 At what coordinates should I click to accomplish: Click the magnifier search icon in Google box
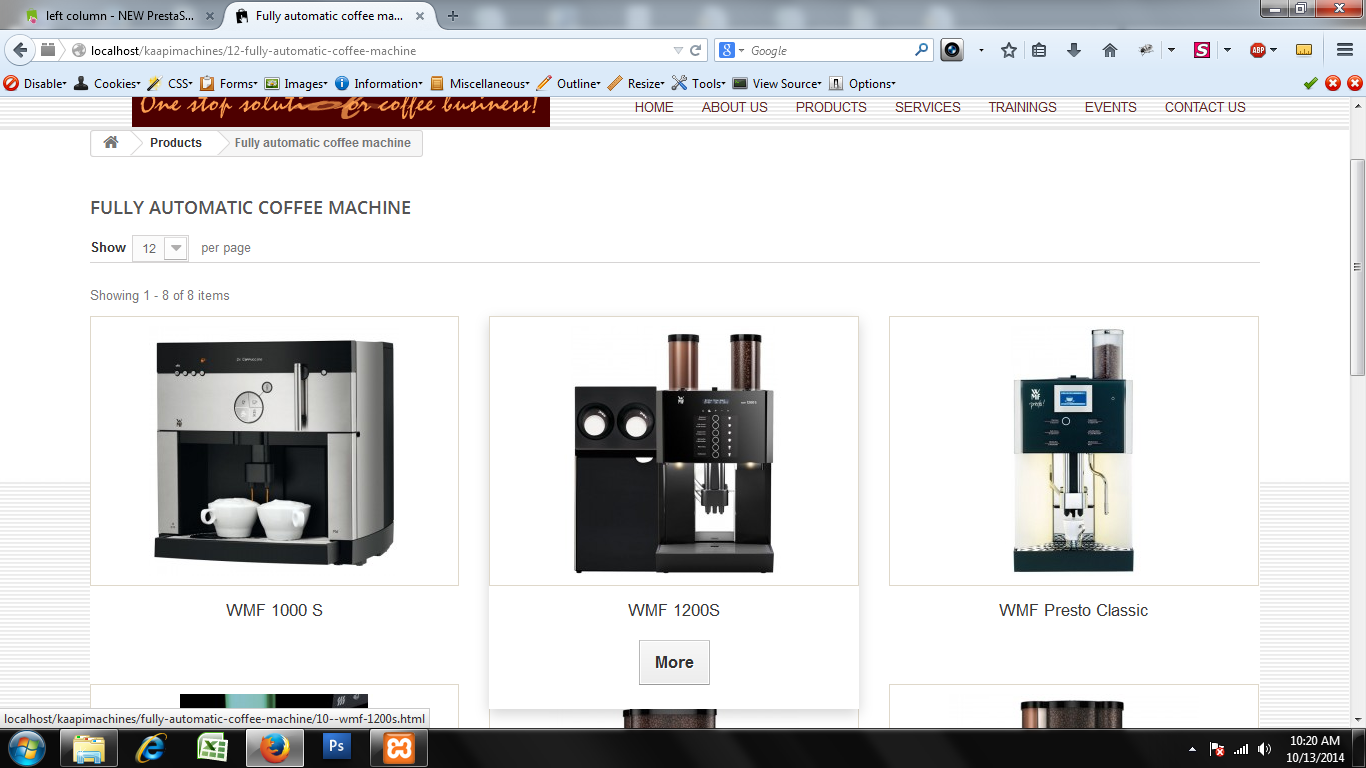[x=921, y=50]
